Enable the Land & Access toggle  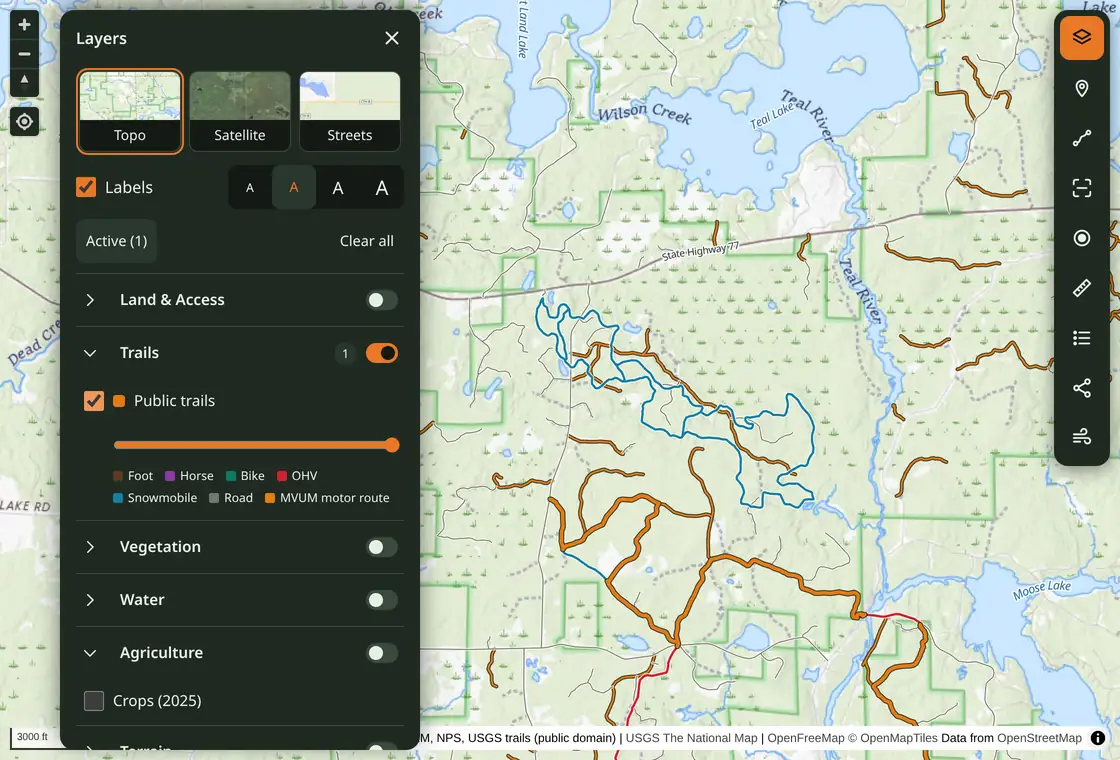(x=381, y=300)
